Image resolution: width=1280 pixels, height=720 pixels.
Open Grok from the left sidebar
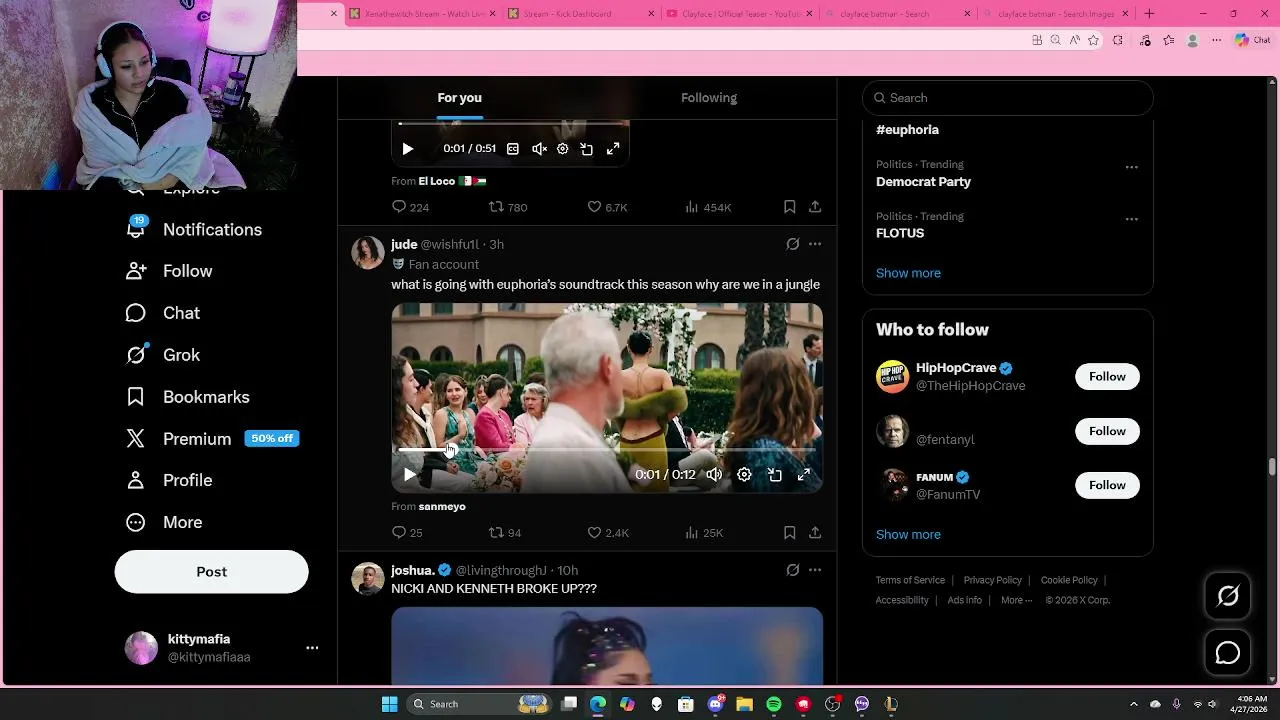coord(163,355)
